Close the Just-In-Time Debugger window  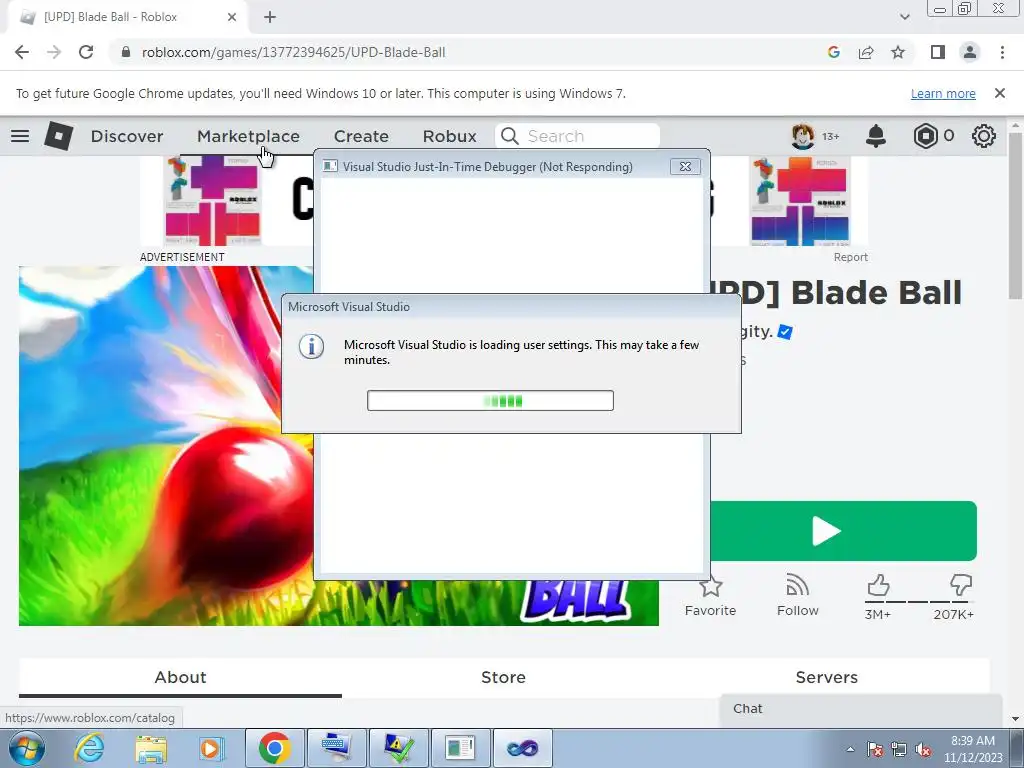(685, 167)
